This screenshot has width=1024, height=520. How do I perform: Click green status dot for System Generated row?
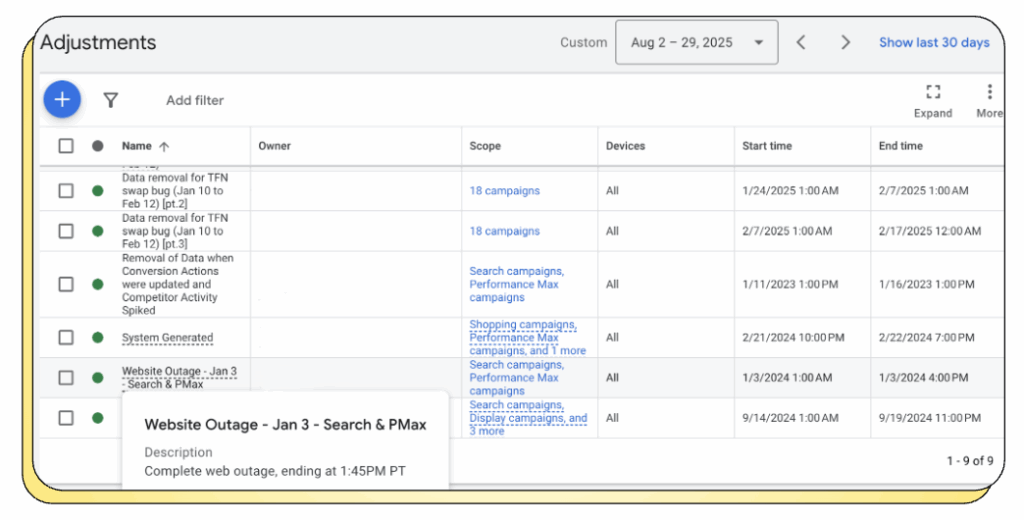tap(97, 338)
